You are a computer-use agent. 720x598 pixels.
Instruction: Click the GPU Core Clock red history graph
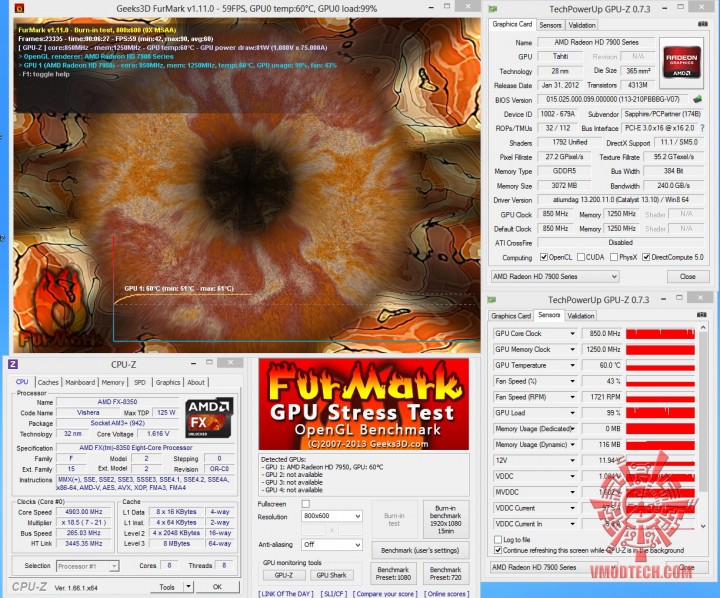660,333
